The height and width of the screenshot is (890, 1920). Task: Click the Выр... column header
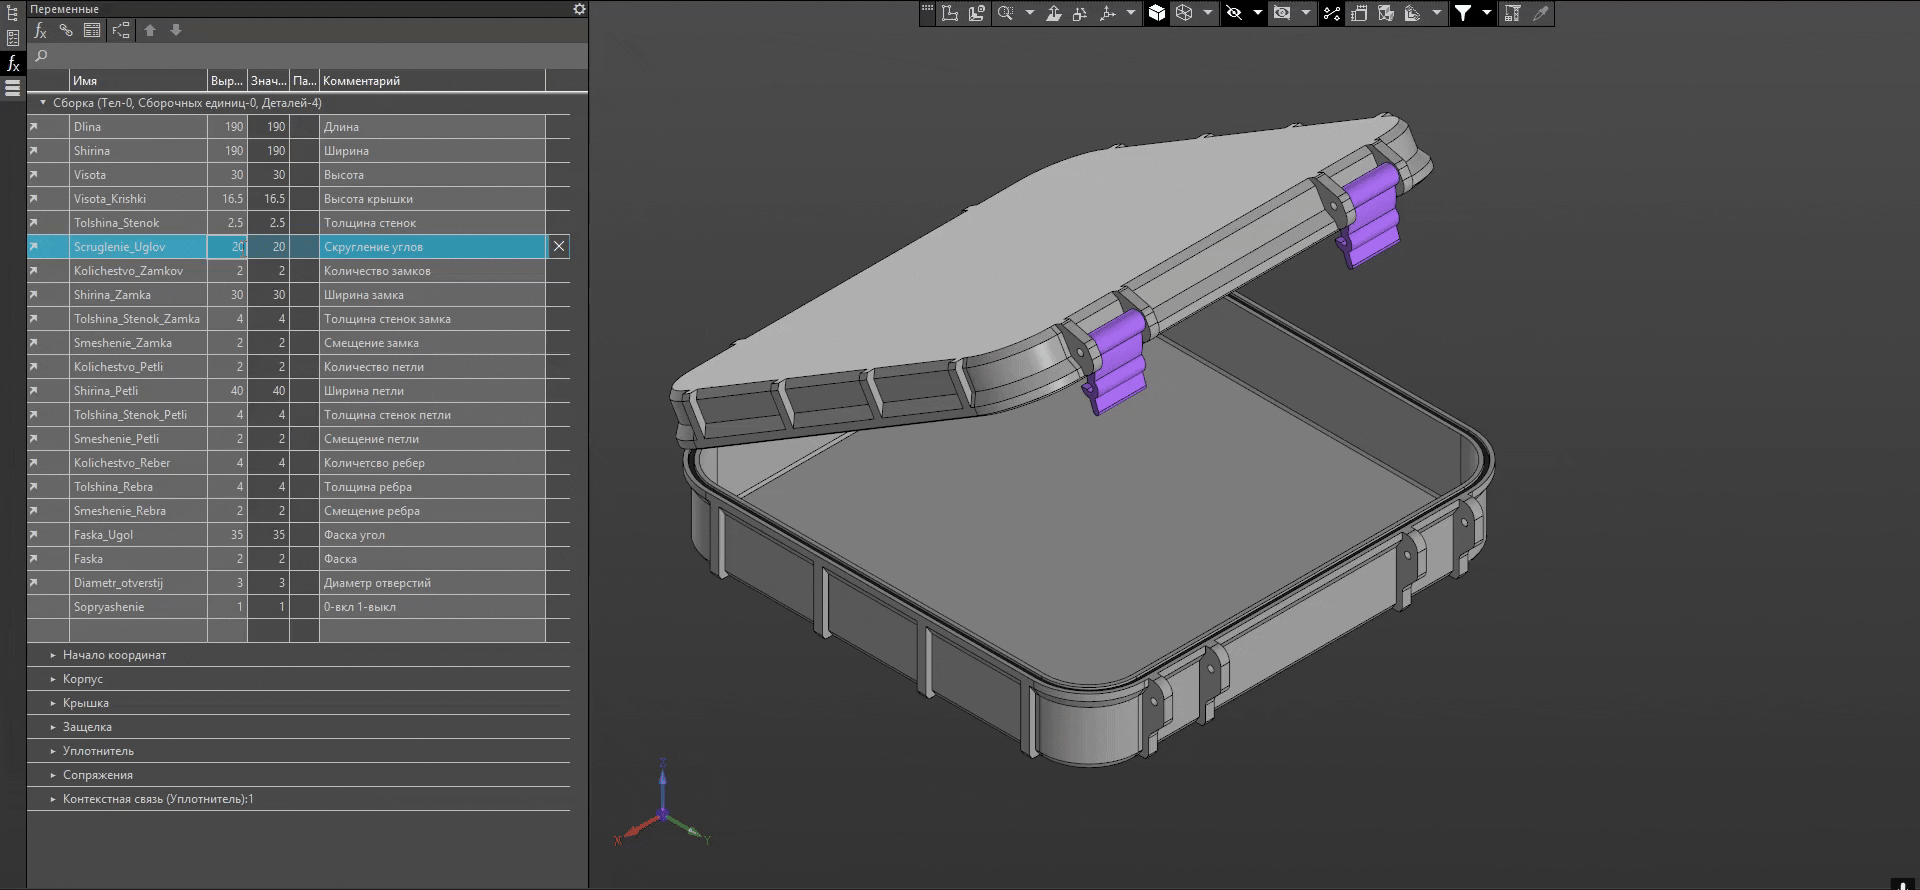tap(227, 81)
